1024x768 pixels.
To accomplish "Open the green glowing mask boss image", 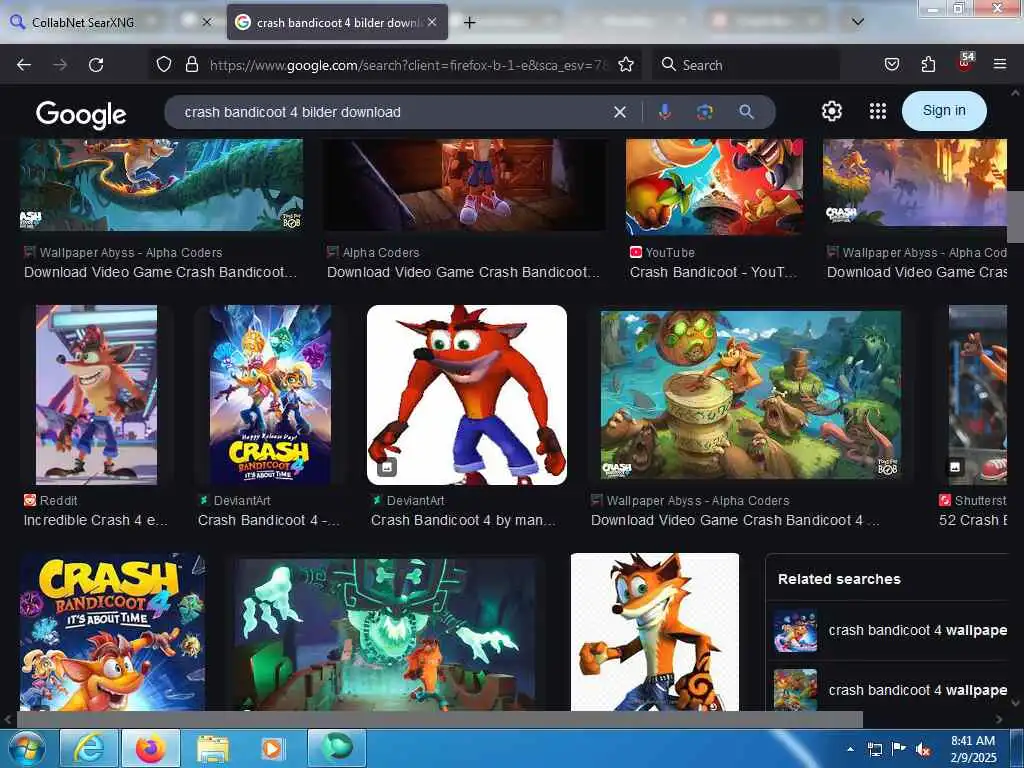I will (385, 634).
